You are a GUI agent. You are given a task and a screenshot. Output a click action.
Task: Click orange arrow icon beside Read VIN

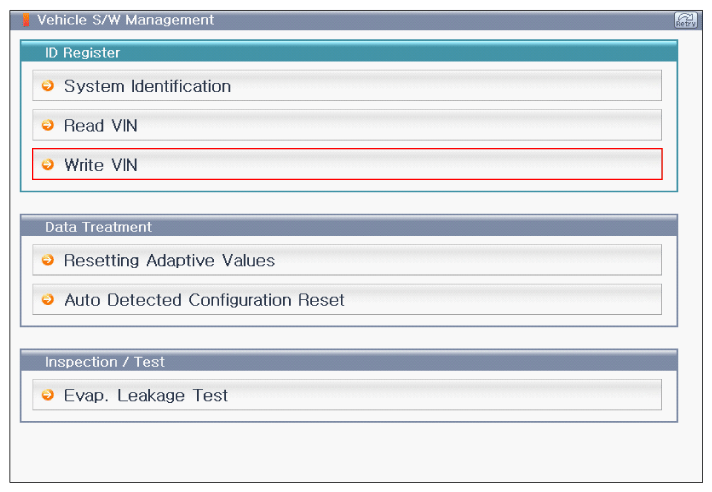pos(47,125)
